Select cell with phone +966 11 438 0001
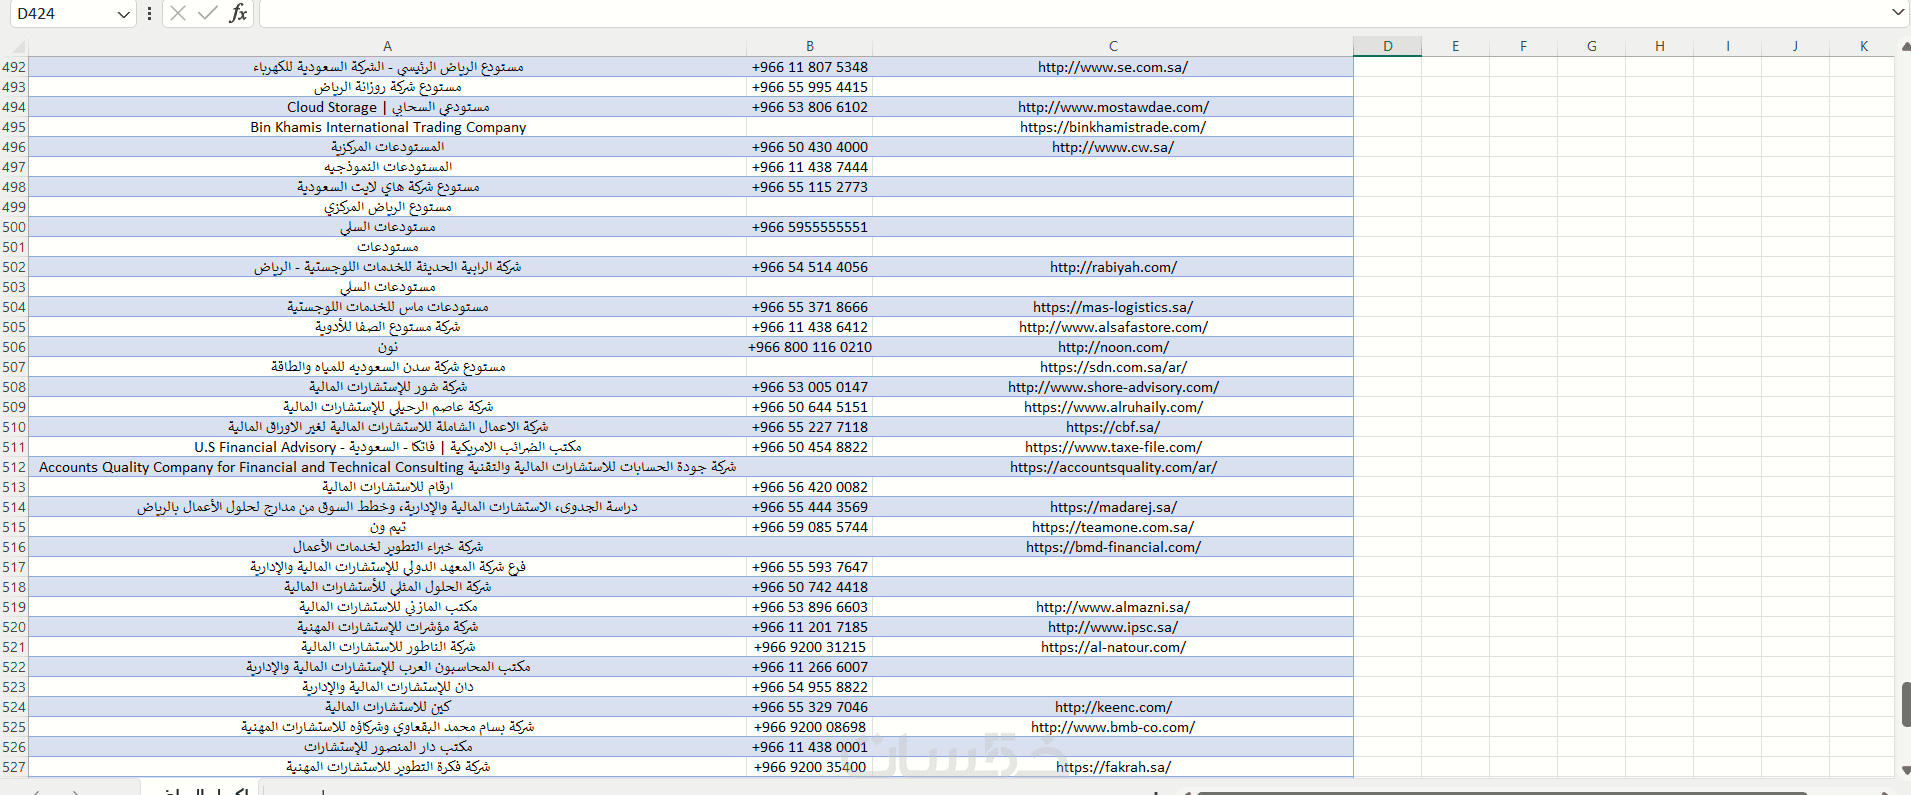Viewport: 1911px width, 795px height. (810, 747)
